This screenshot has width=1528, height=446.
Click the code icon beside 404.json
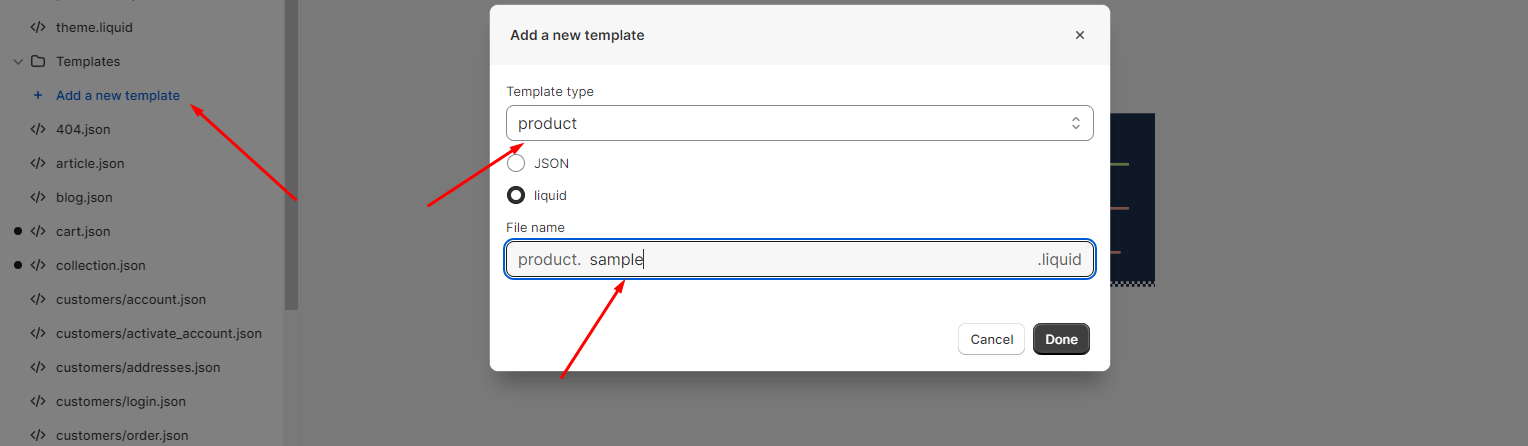pos(38,130)
